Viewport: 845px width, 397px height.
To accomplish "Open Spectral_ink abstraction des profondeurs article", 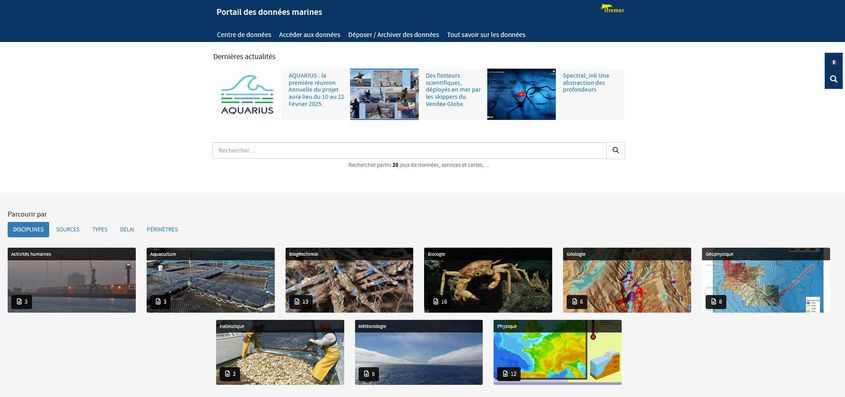I will [586, 82].
